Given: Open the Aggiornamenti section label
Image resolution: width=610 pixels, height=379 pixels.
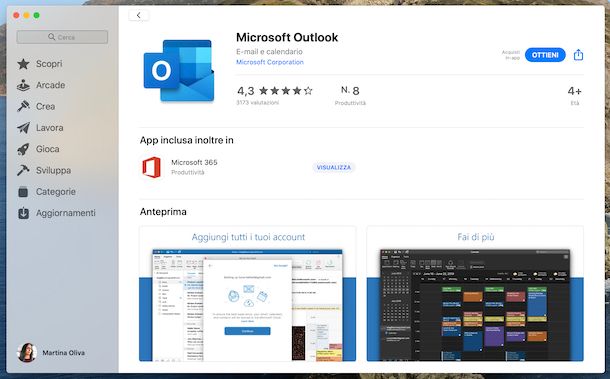Looking at the screenshot, I should click(65, 213).
